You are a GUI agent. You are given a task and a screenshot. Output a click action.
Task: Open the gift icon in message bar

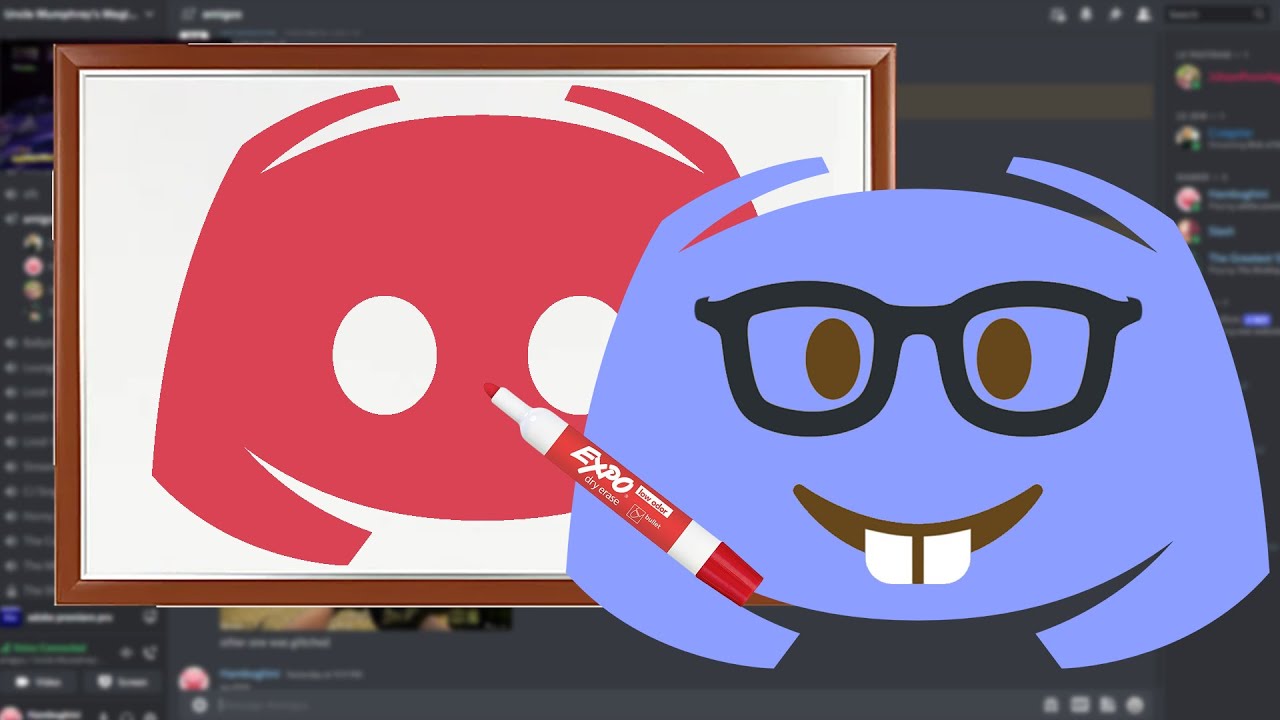1052,704
